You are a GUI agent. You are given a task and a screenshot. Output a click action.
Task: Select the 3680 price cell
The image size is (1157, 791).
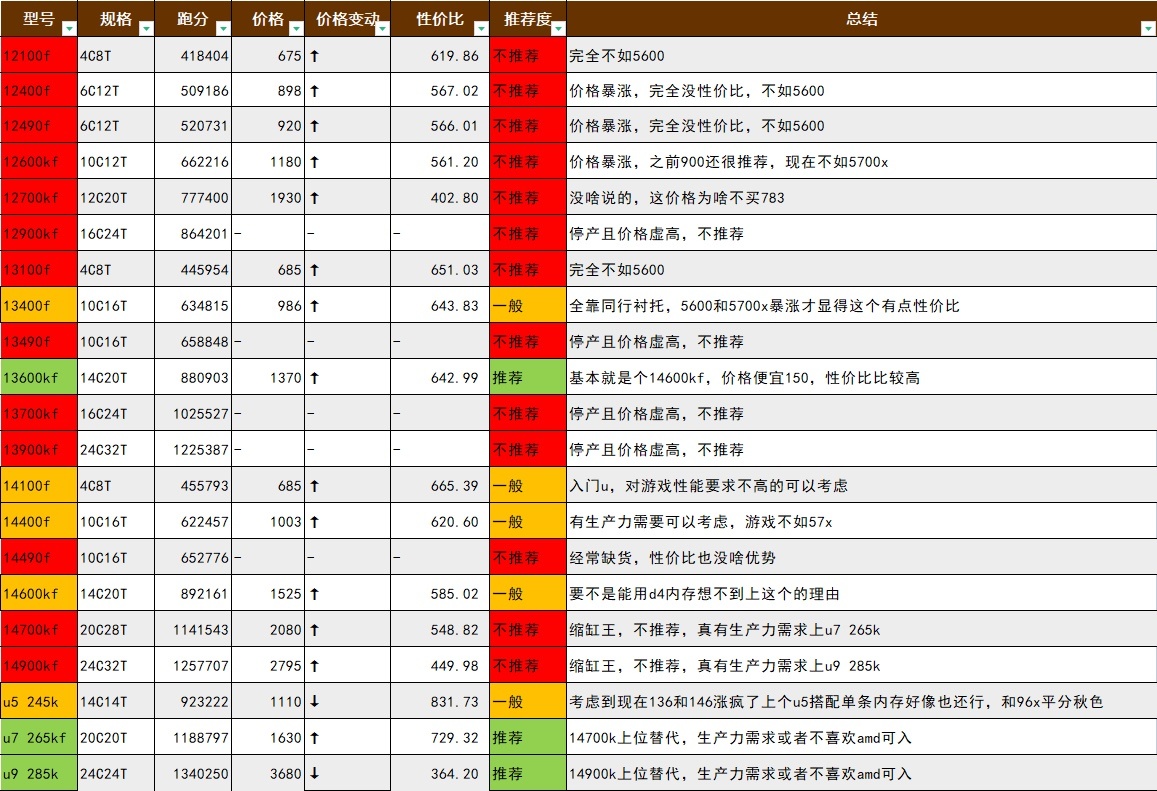(268, 774)
